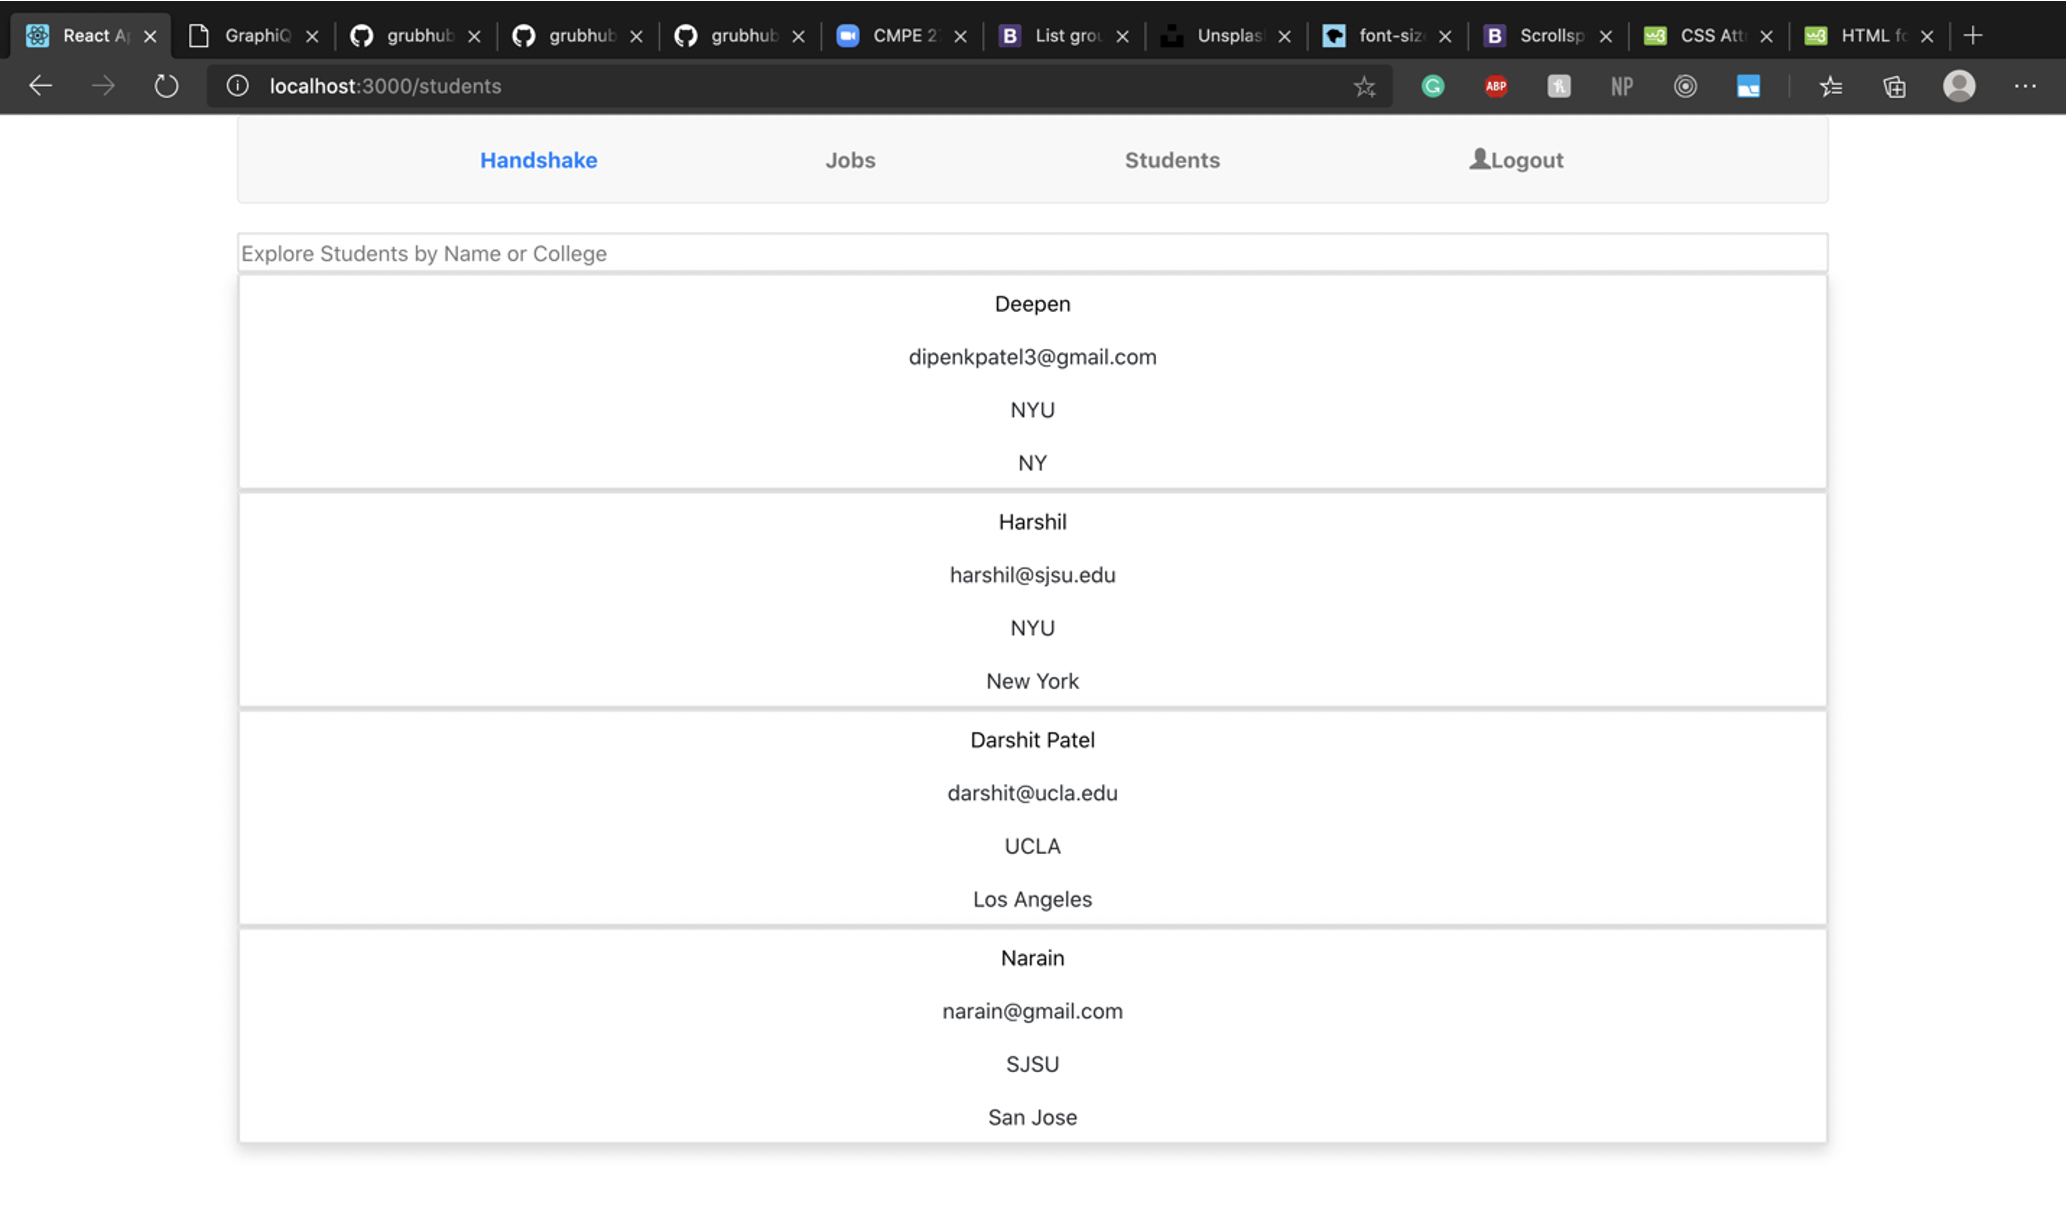Click the UCLA college text

click(x=1032, y=846)
